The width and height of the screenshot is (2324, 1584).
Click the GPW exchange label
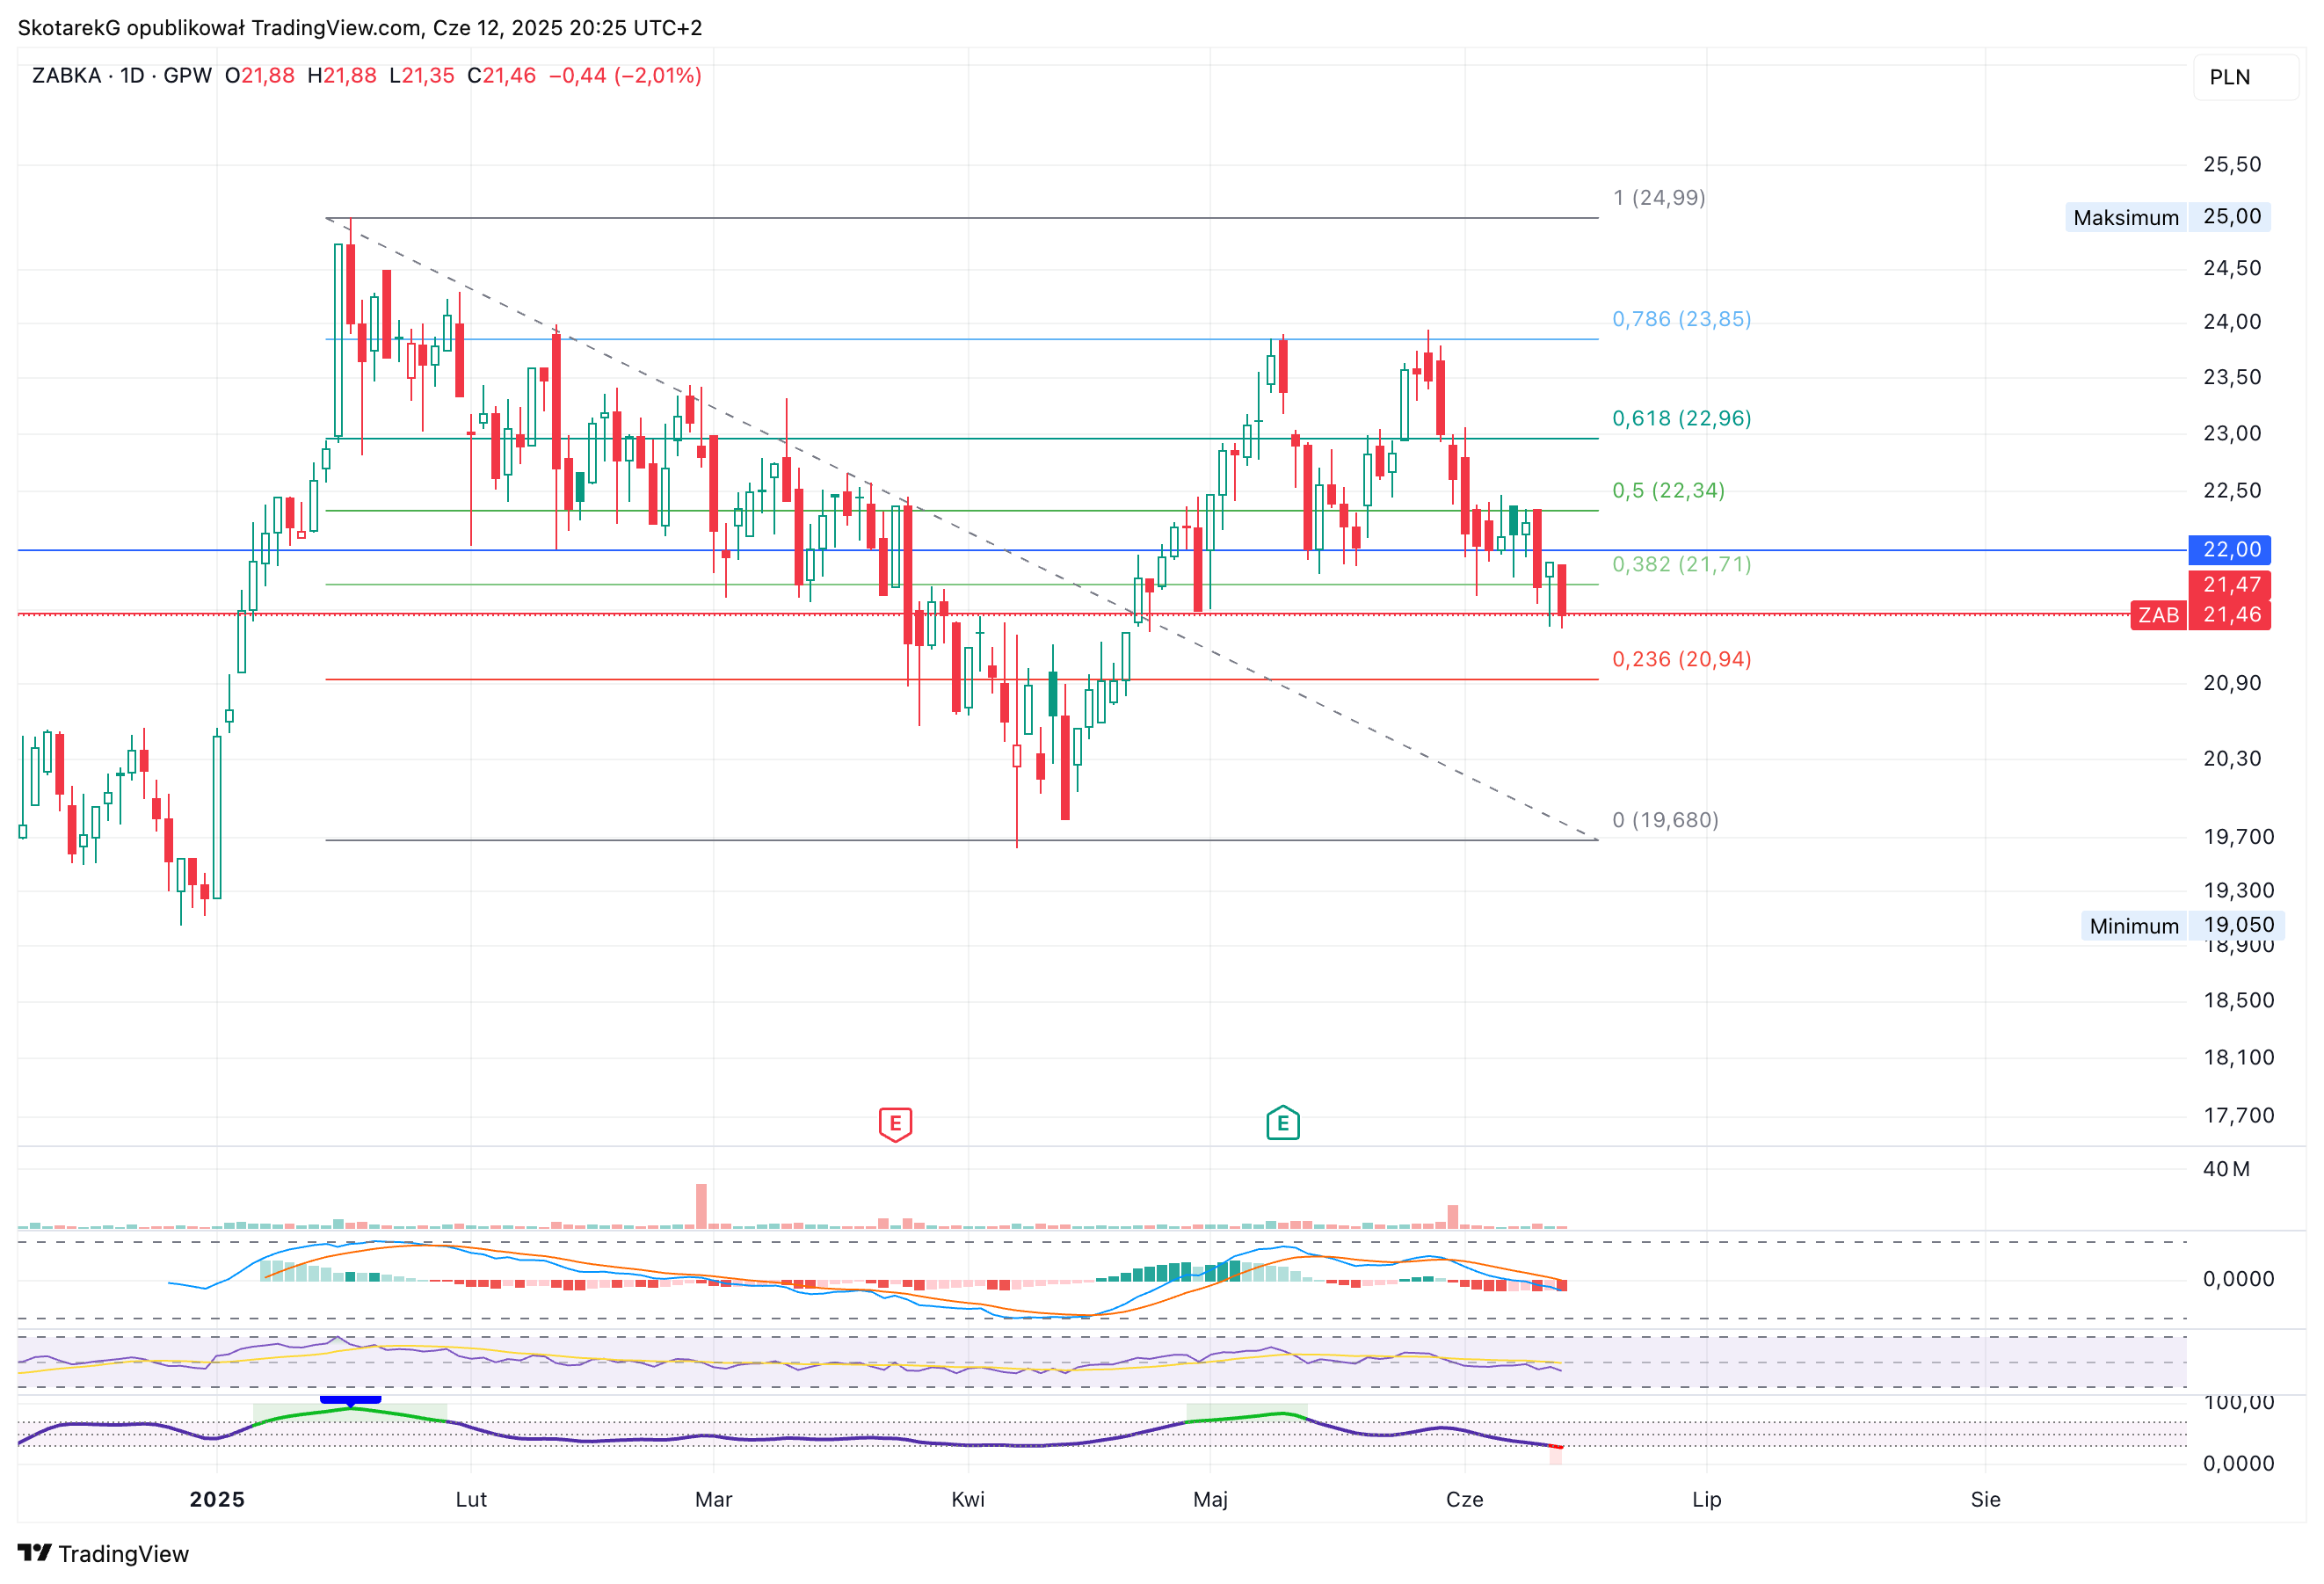(188, 76)
